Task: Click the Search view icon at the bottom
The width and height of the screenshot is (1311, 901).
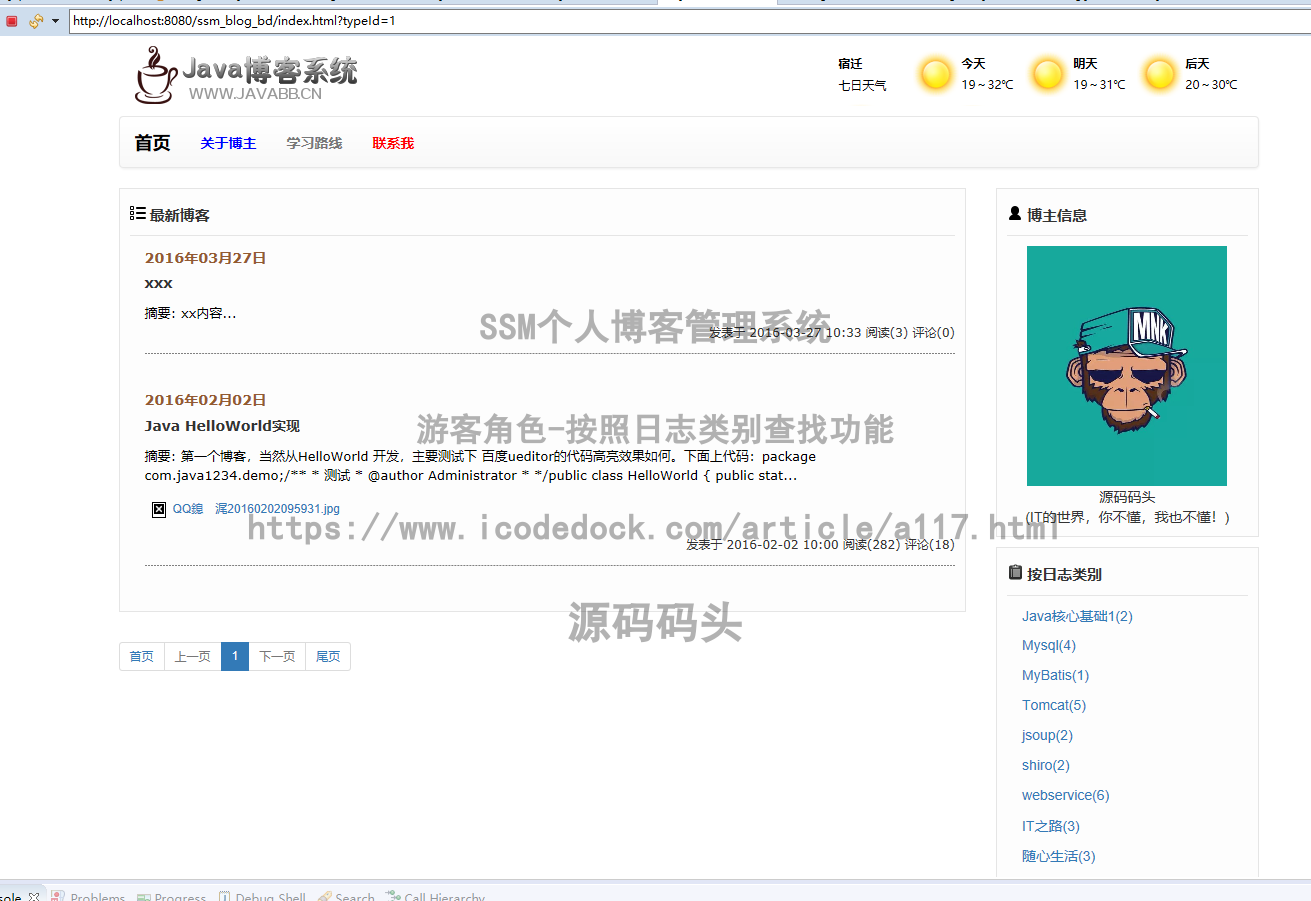Action: coord(324,896)
